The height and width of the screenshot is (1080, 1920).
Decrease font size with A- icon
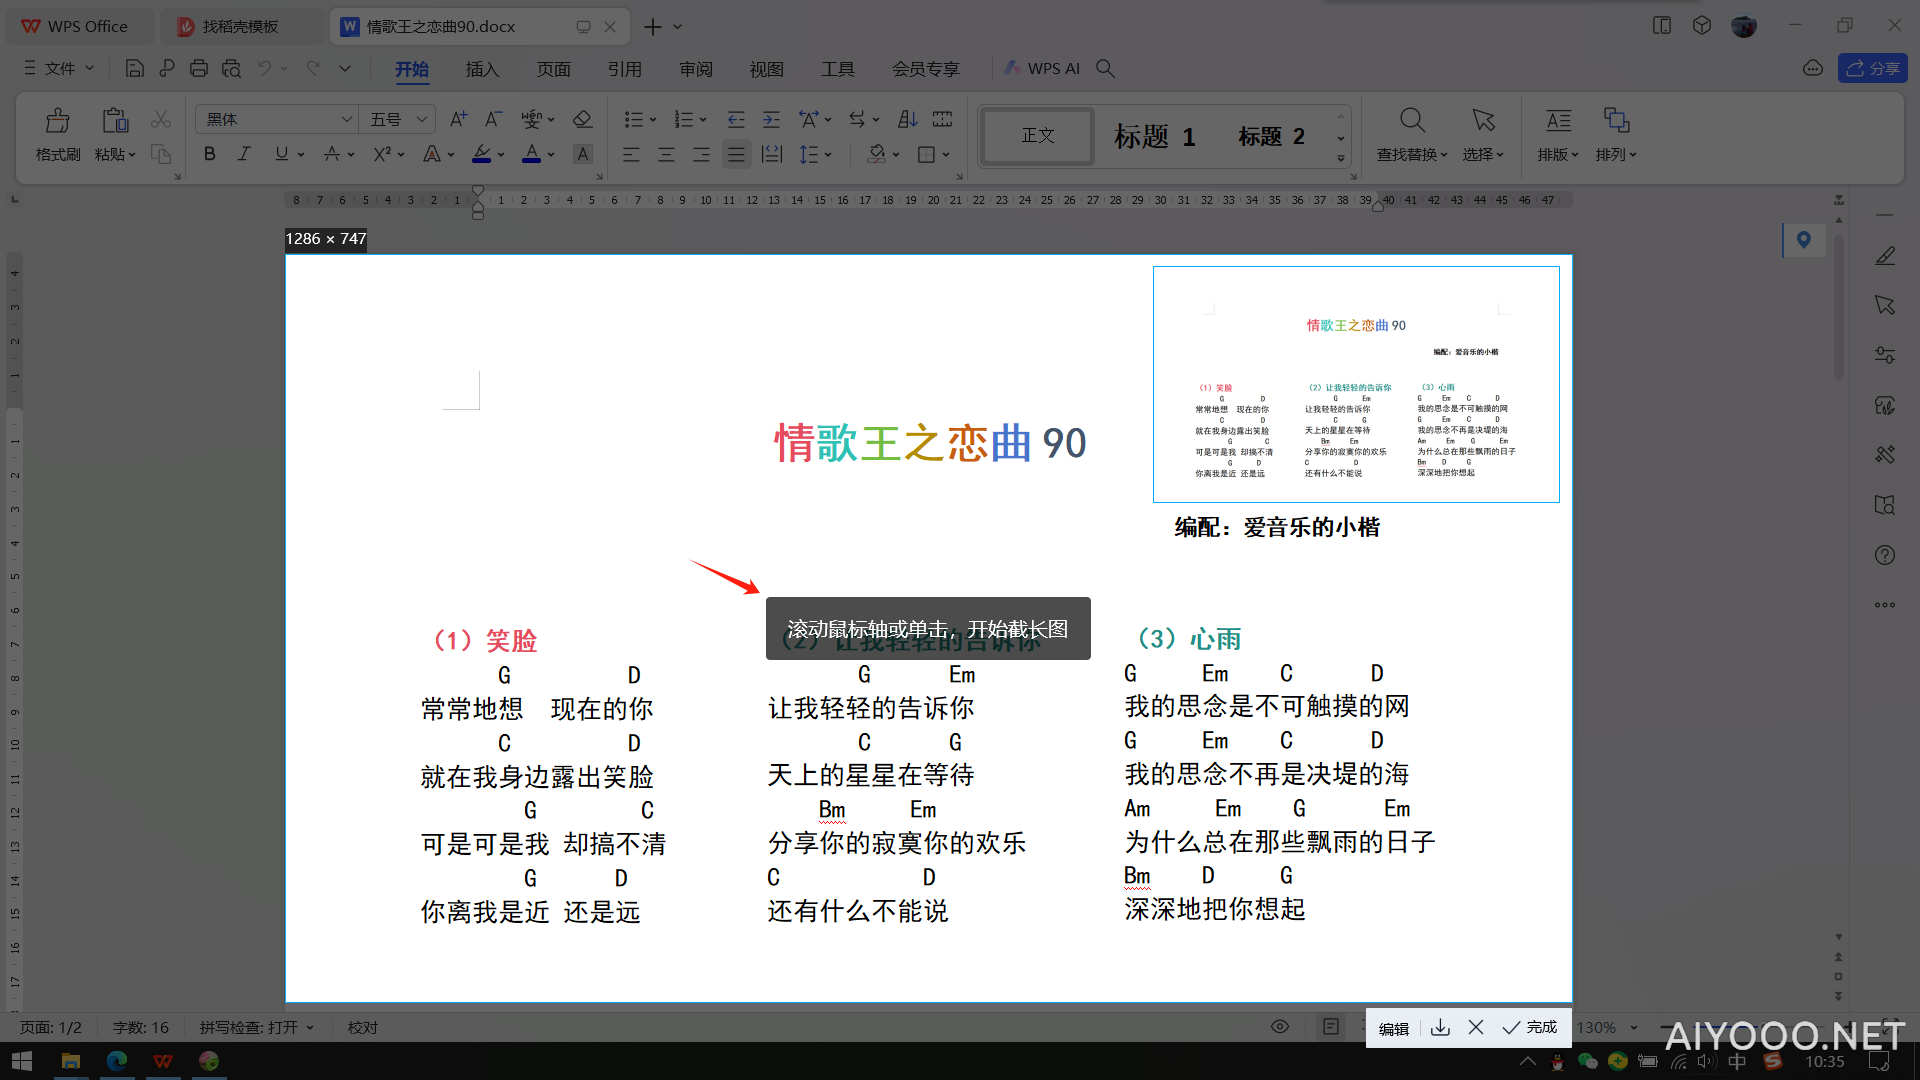(x=493, y=119)
